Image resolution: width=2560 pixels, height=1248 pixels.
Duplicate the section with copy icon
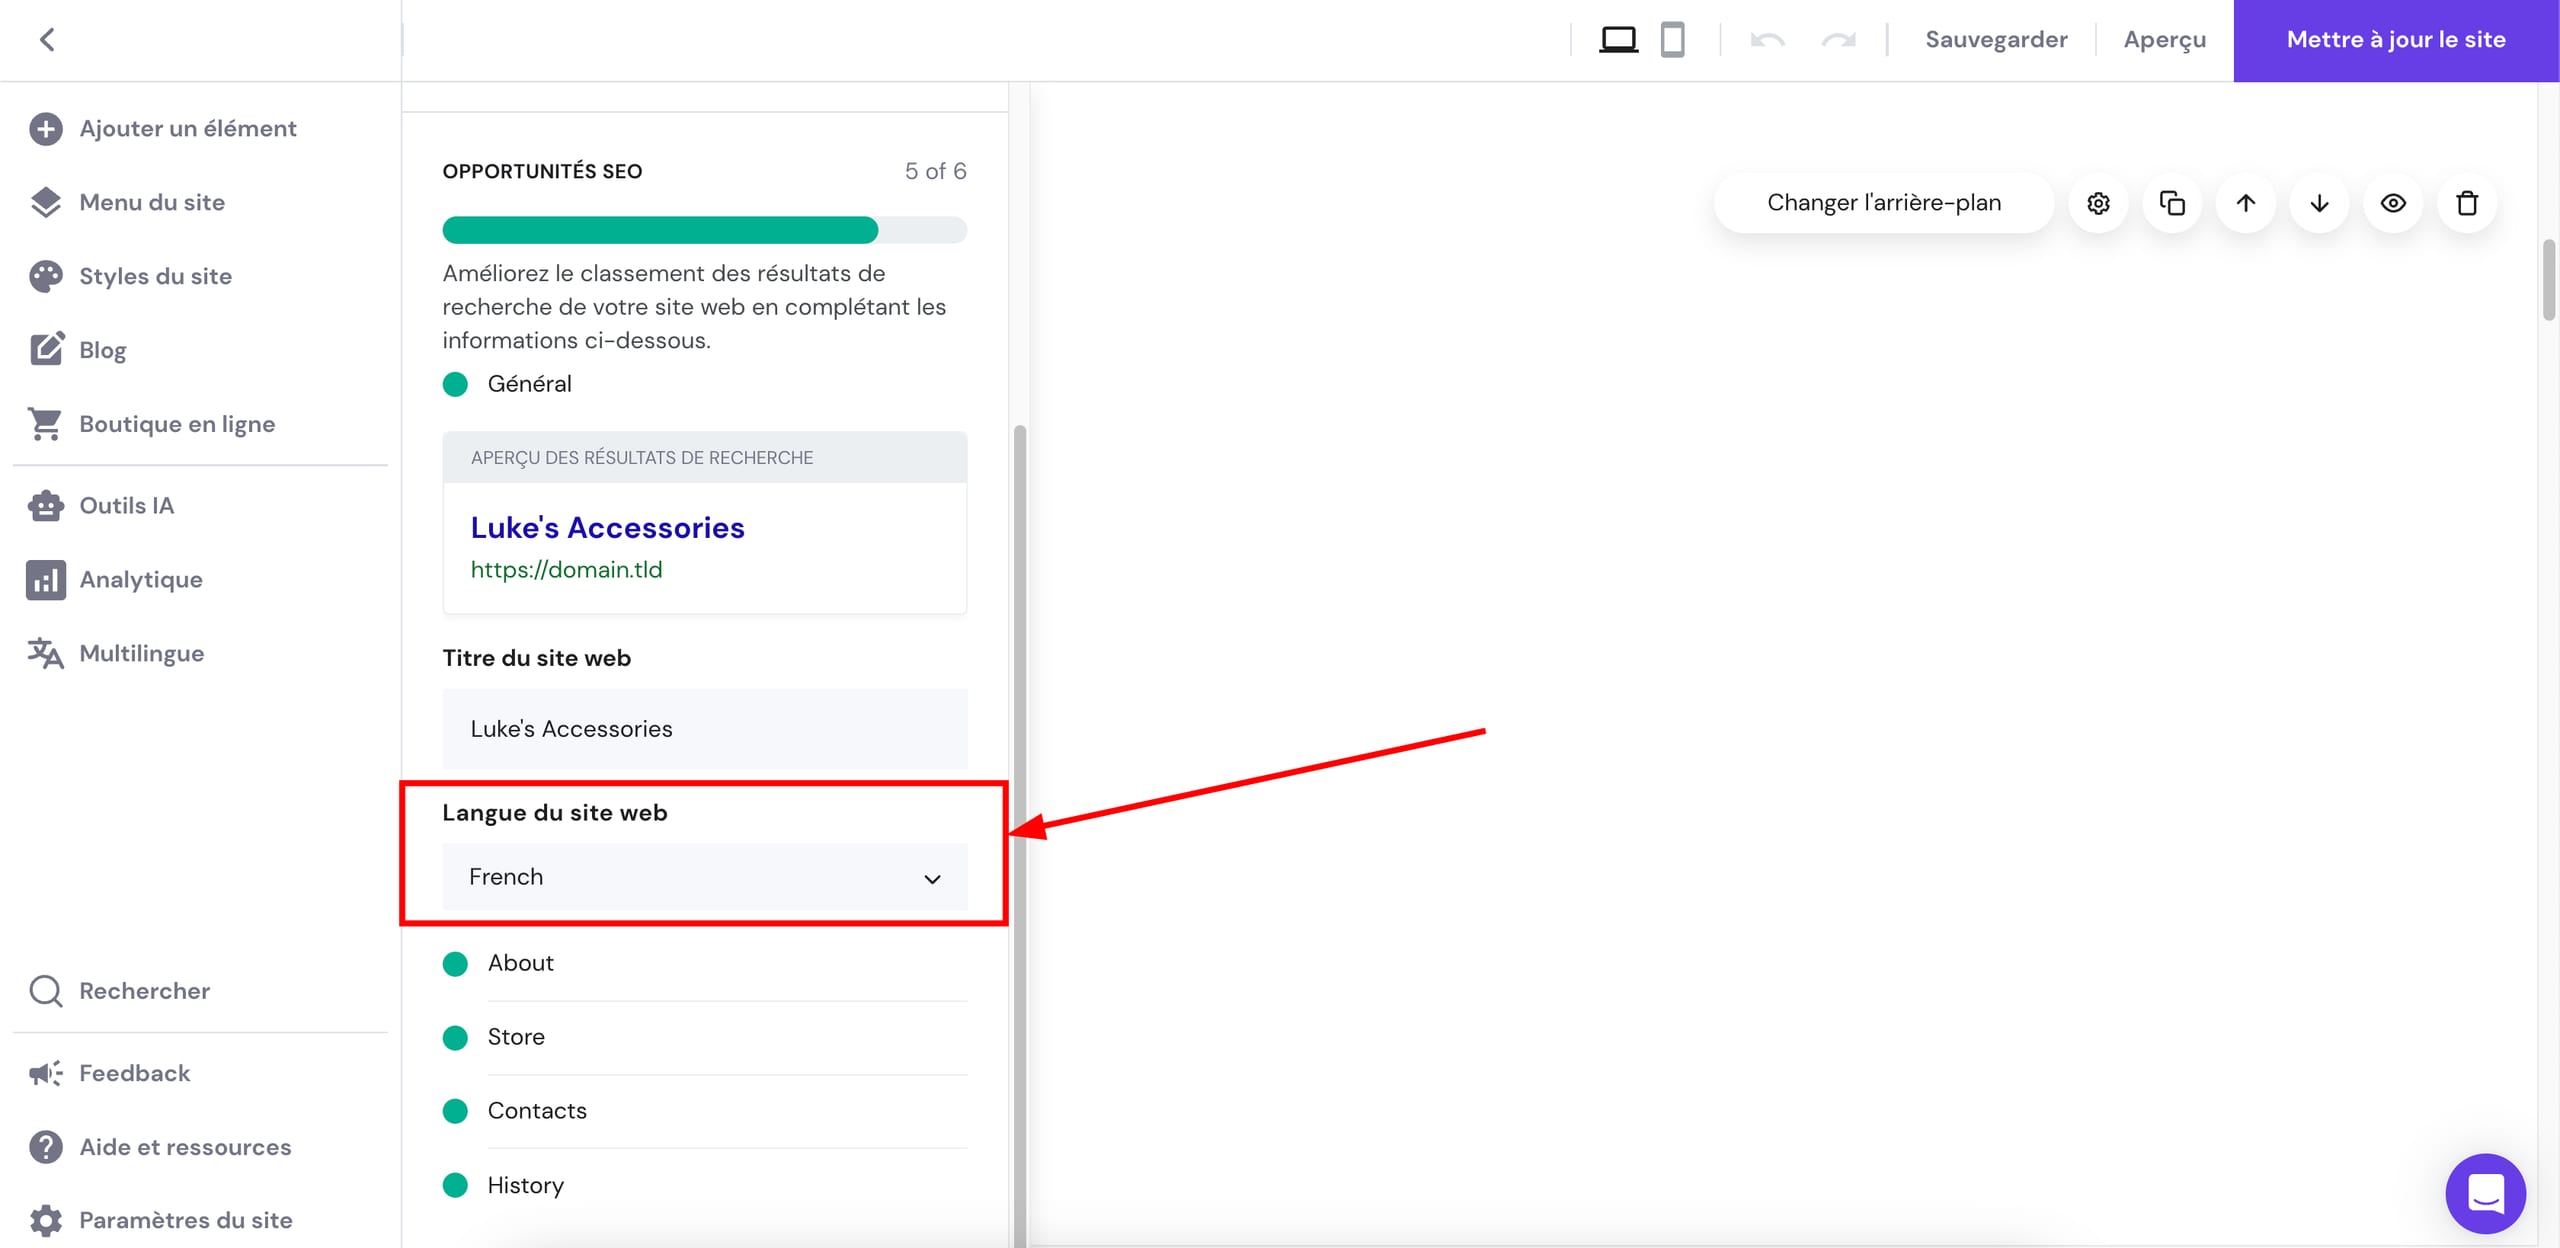tap(2172, 203)
